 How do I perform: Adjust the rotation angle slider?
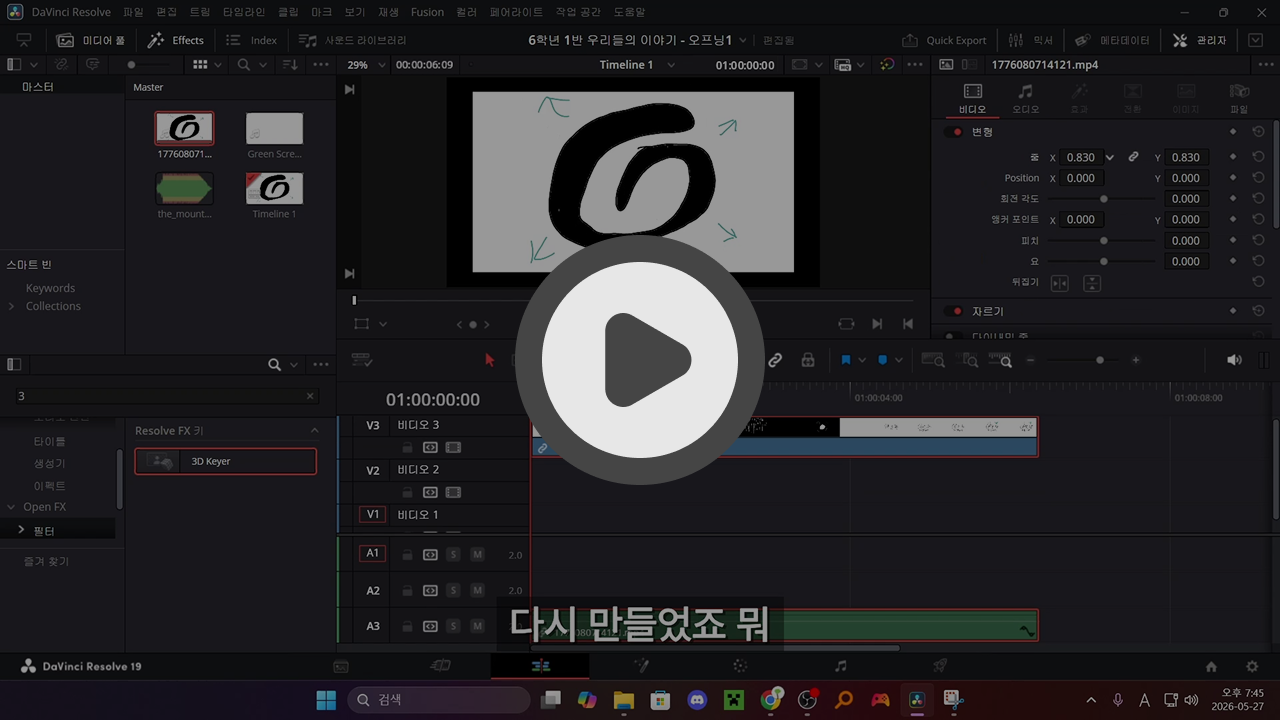click(x=1103, y=199)
